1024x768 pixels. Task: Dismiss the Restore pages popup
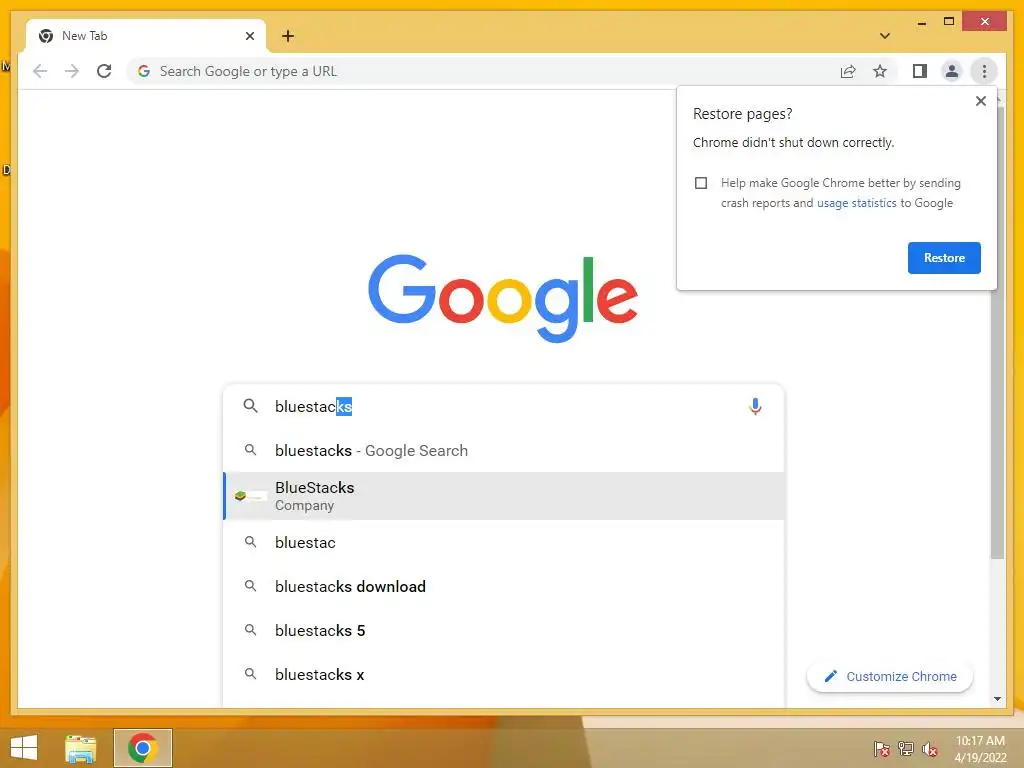pyautogui.click(x=980, y=101)
